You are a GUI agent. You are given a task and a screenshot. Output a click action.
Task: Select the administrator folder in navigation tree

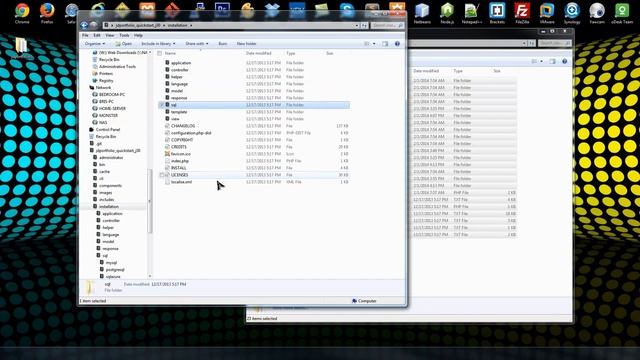[x=111, y=158]
